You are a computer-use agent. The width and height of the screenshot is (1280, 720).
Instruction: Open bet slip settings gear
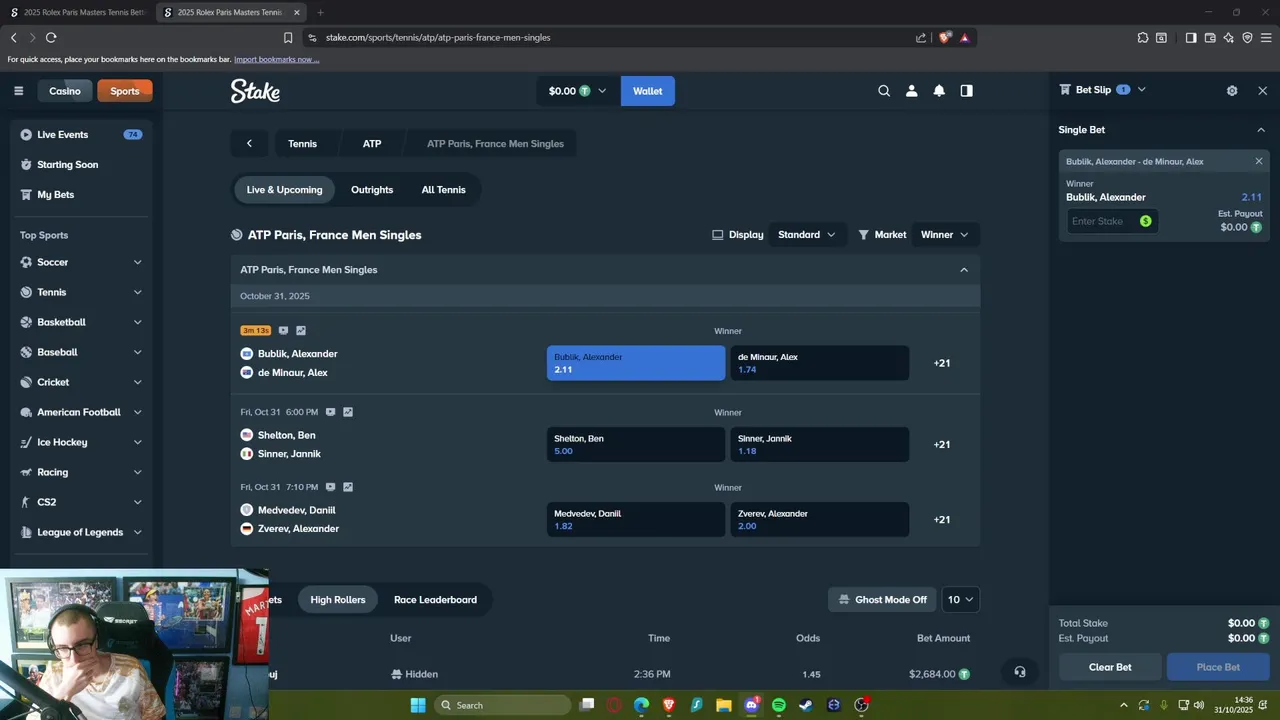1232,90
